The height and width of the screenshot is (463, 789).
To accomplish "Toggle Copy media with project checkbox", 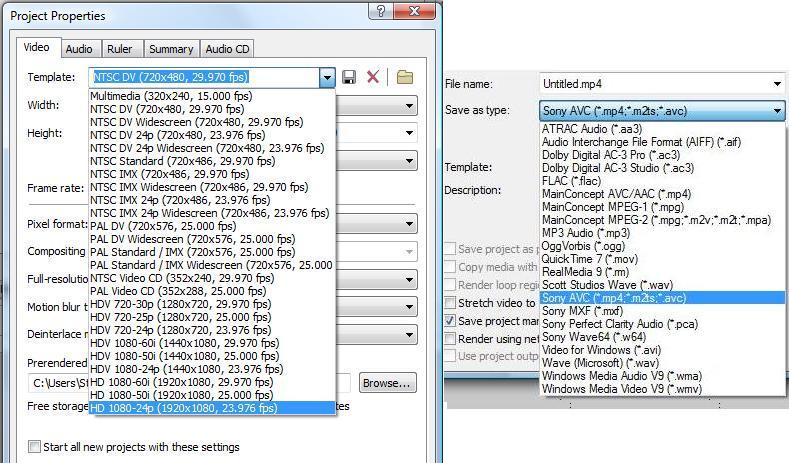I will pos(450,267).
